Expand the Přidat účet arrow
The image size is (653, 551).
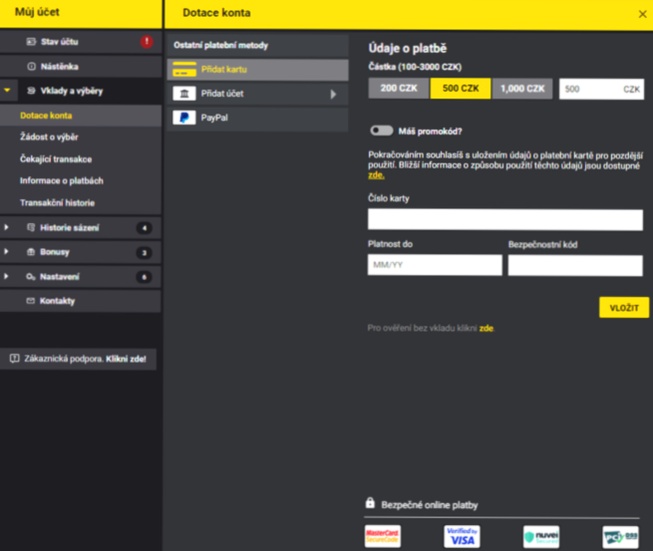point(333,94)
